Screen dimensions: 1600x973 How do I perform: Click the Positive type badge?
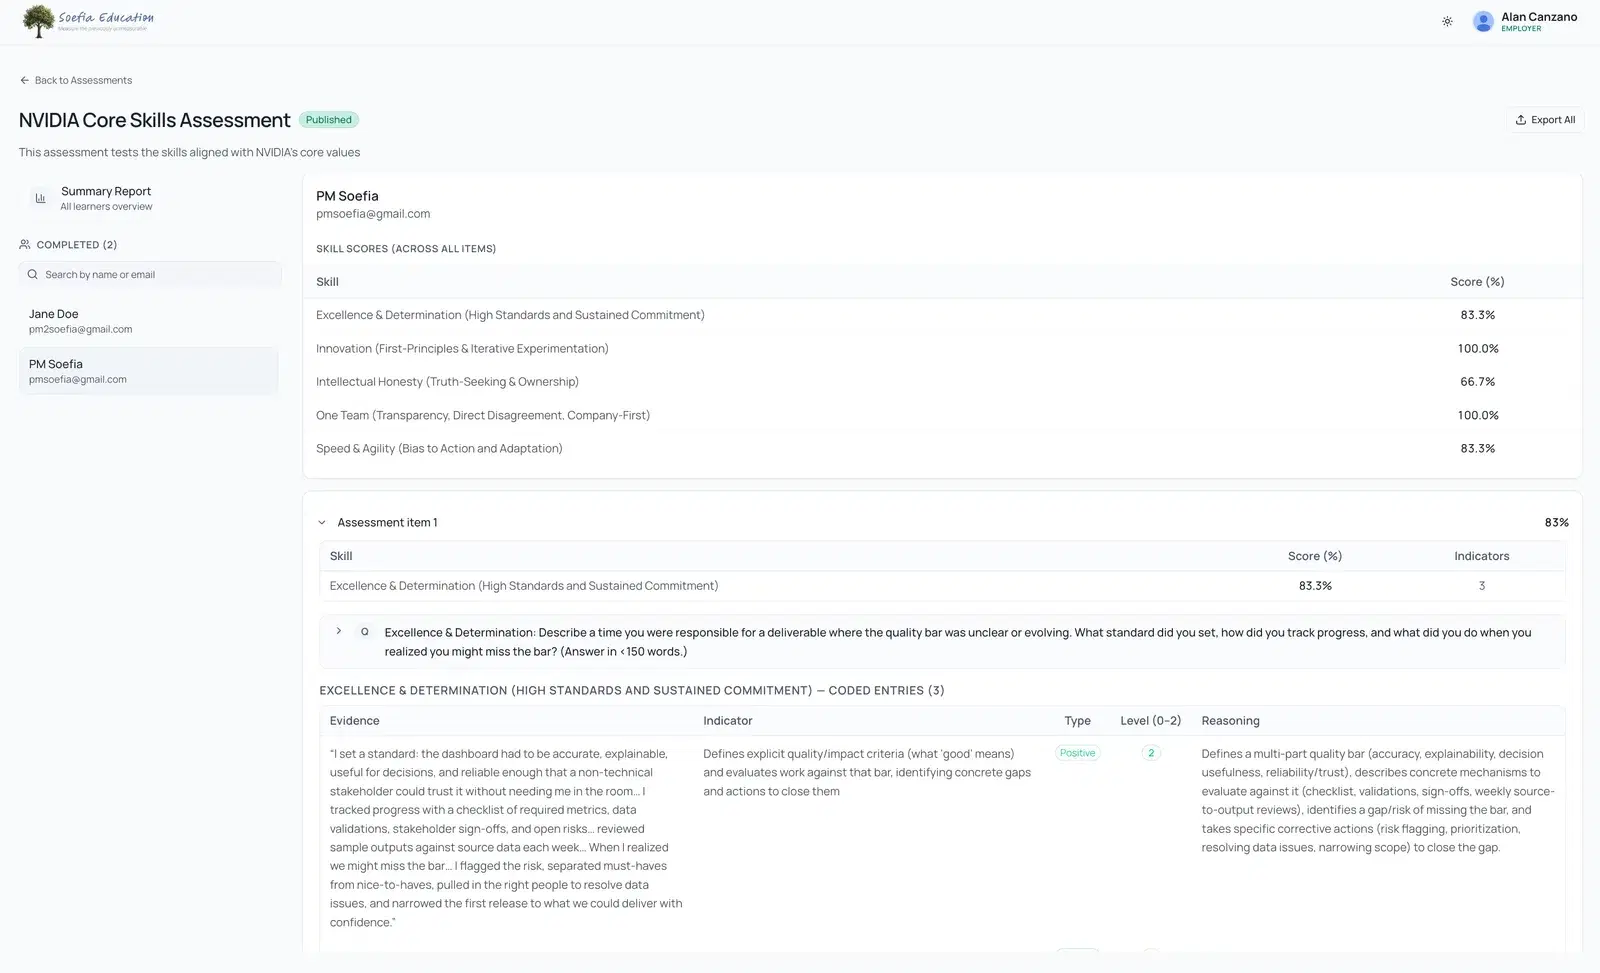click(1077, 753)
